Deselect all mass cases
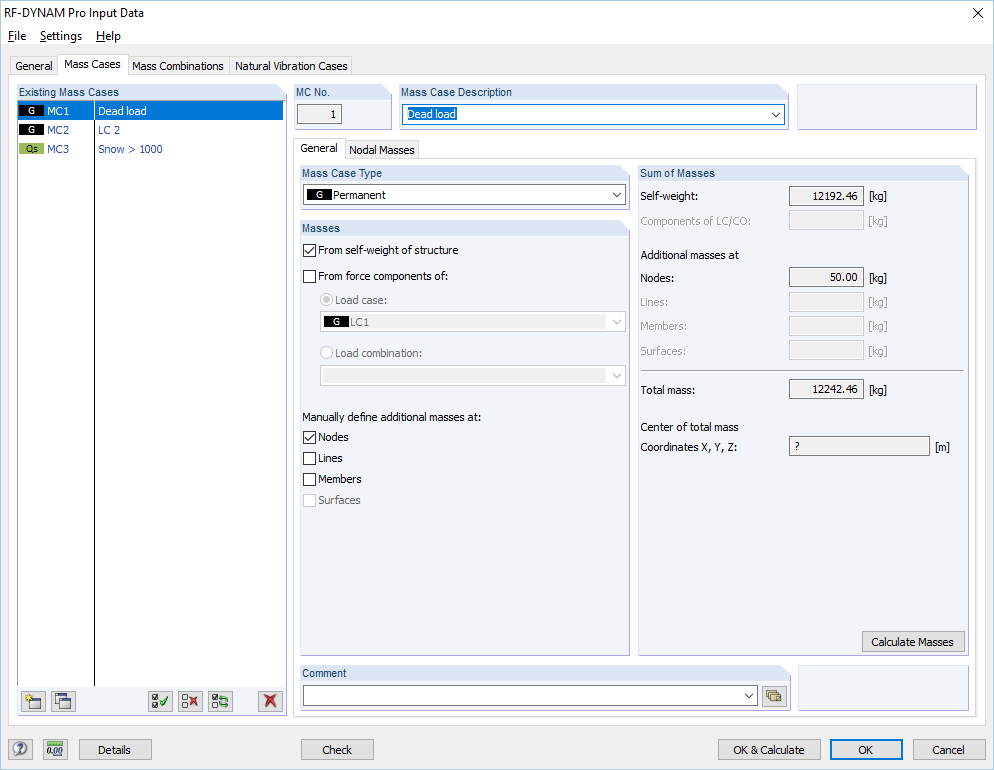This screenshot has width=994, height=770. pos(190,701)
